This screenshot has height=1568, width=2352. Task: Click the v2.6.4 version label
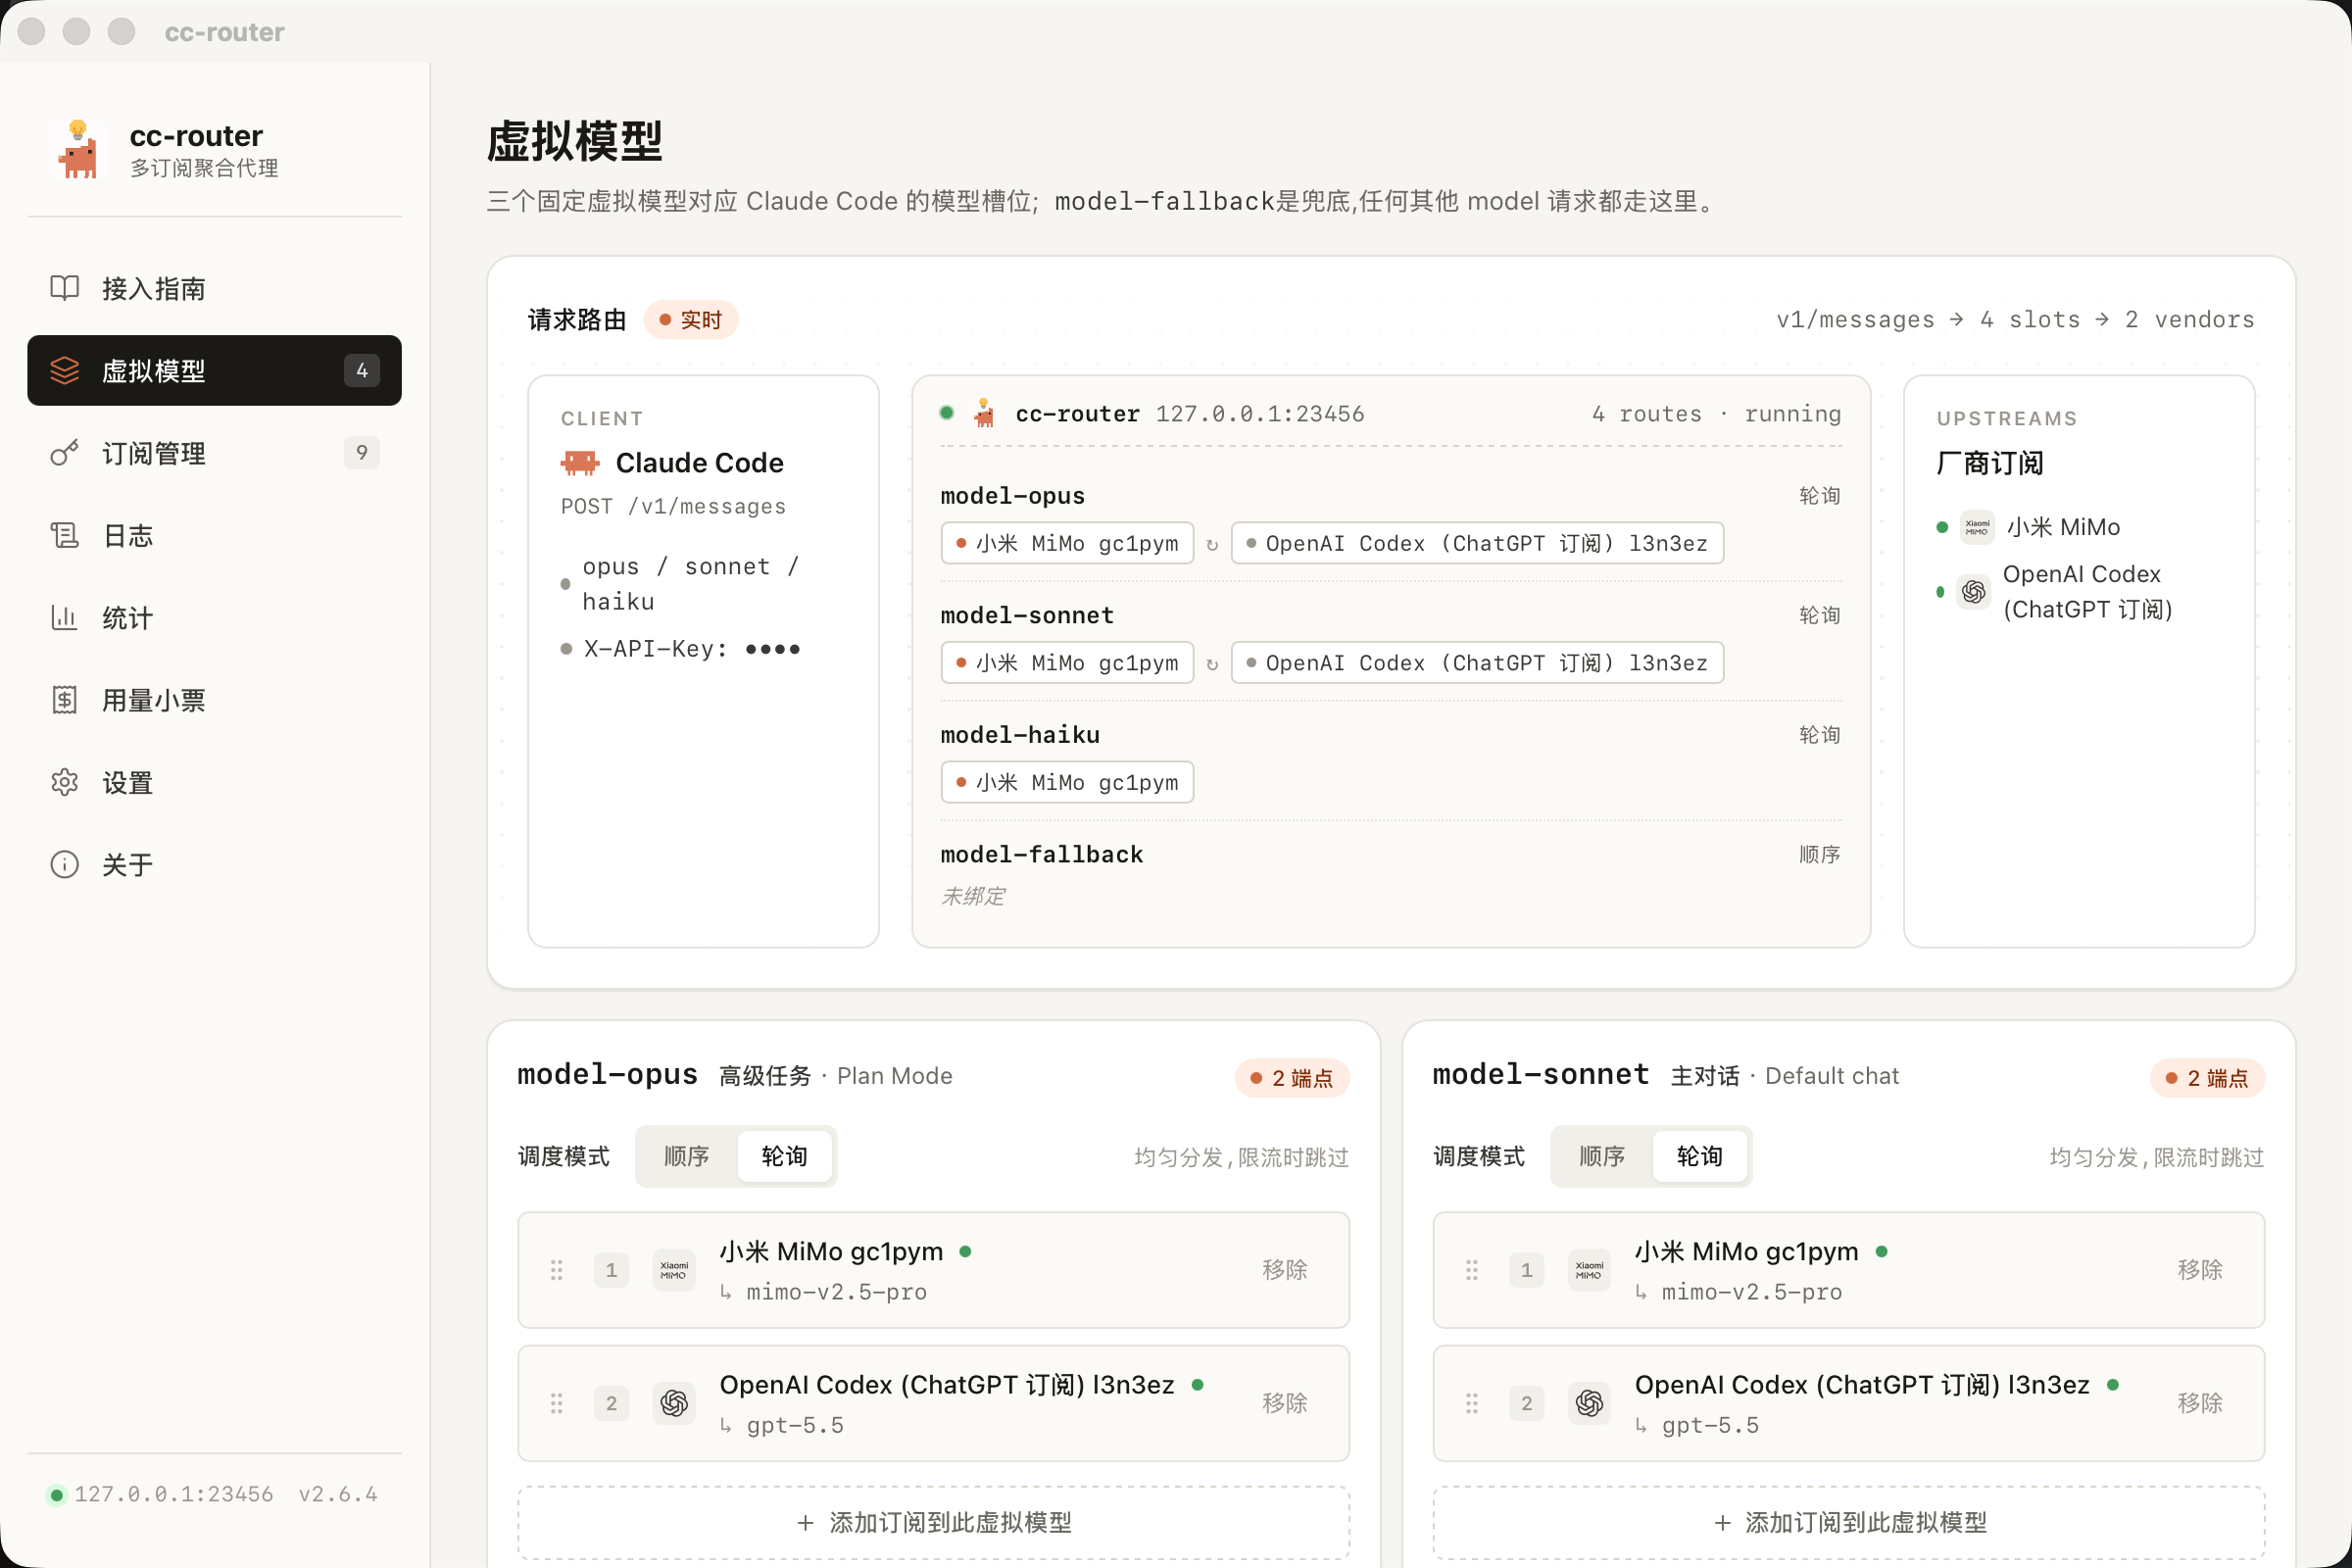click(338, 1495)
